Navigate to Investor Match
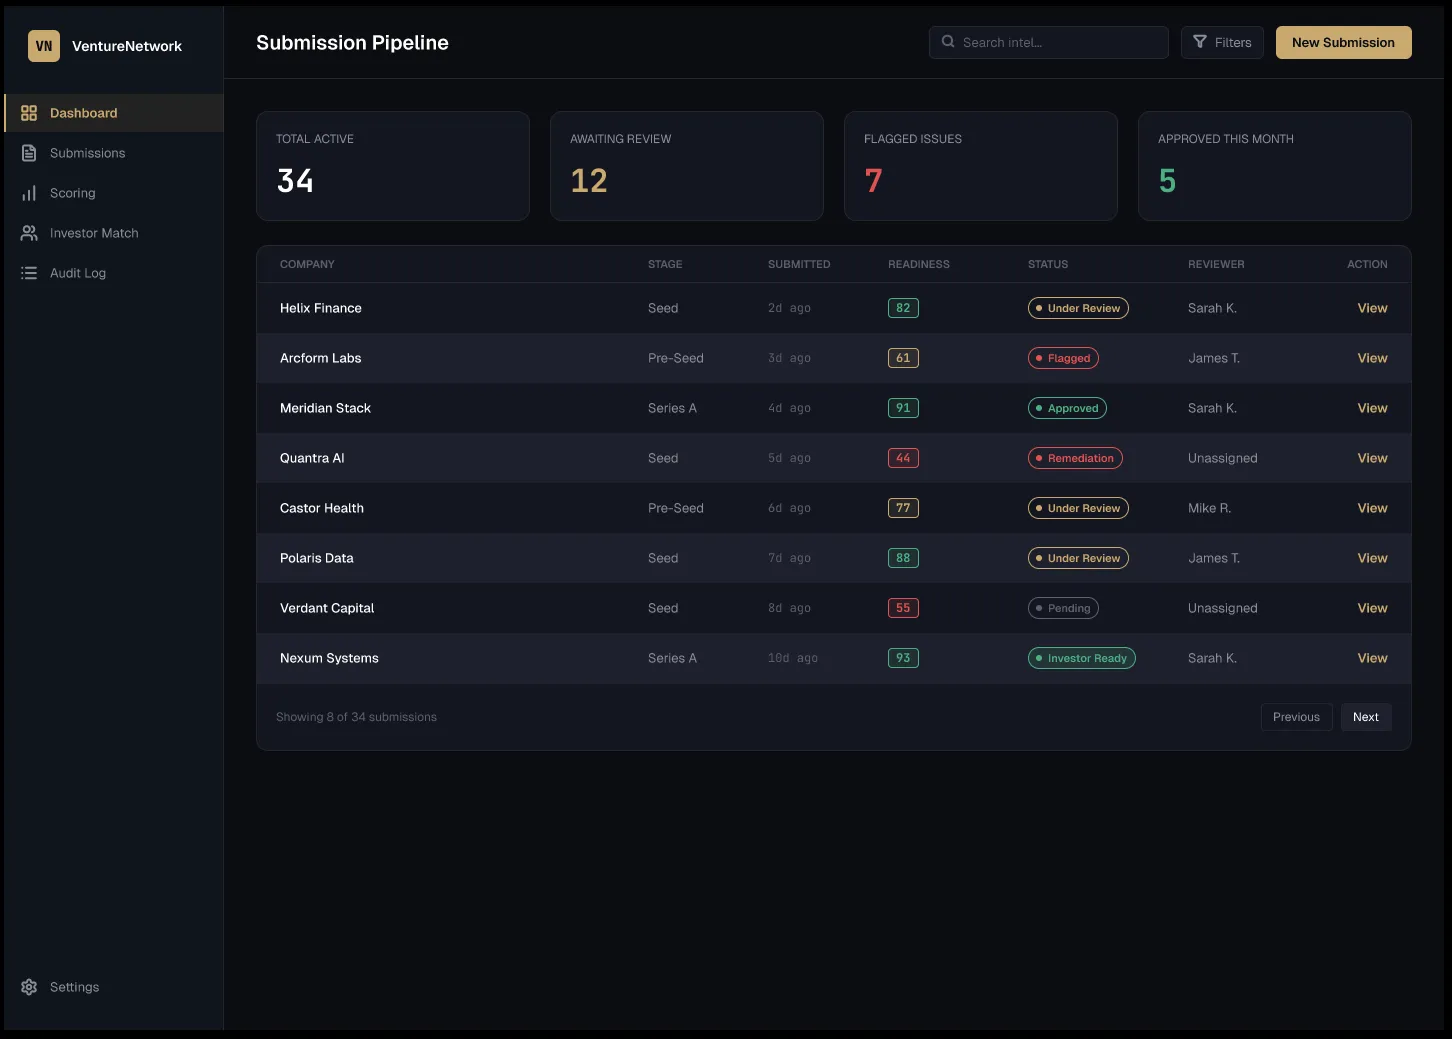This screenshot has width=1452, height=1039. click(114, 233)
